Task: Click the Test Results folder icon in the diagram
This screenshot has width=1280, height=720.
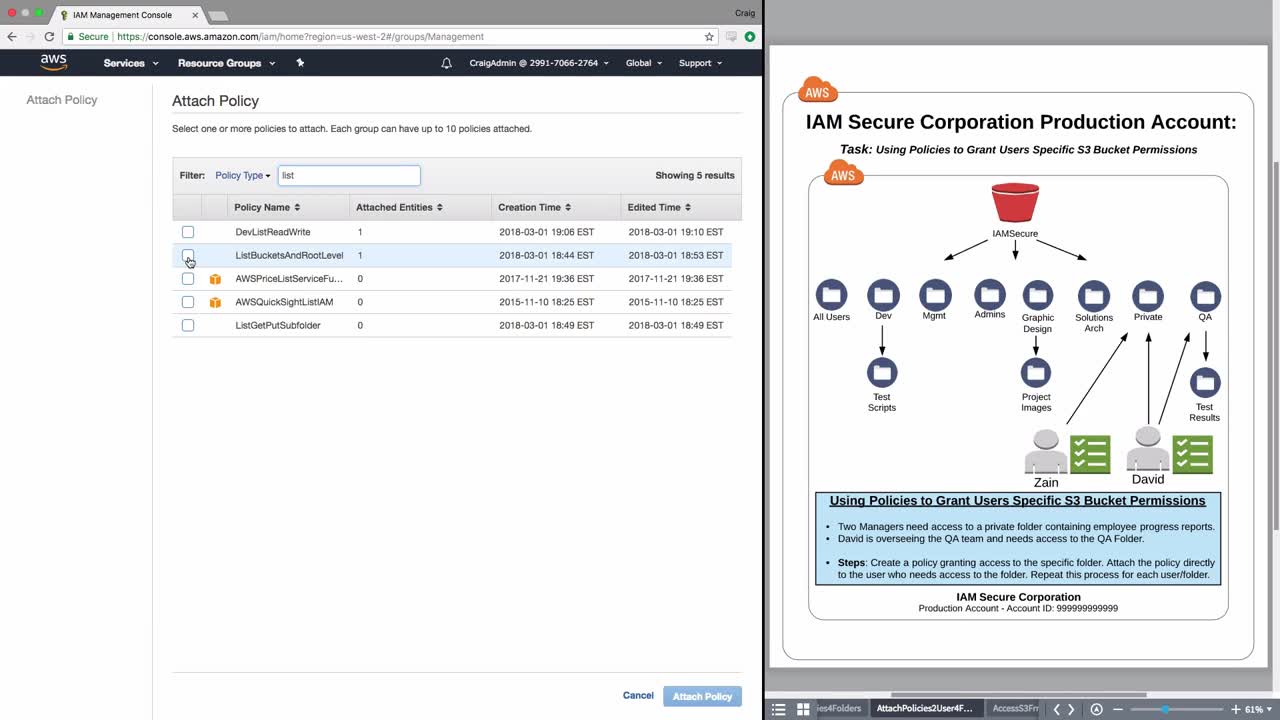Action: point(1206,382)
